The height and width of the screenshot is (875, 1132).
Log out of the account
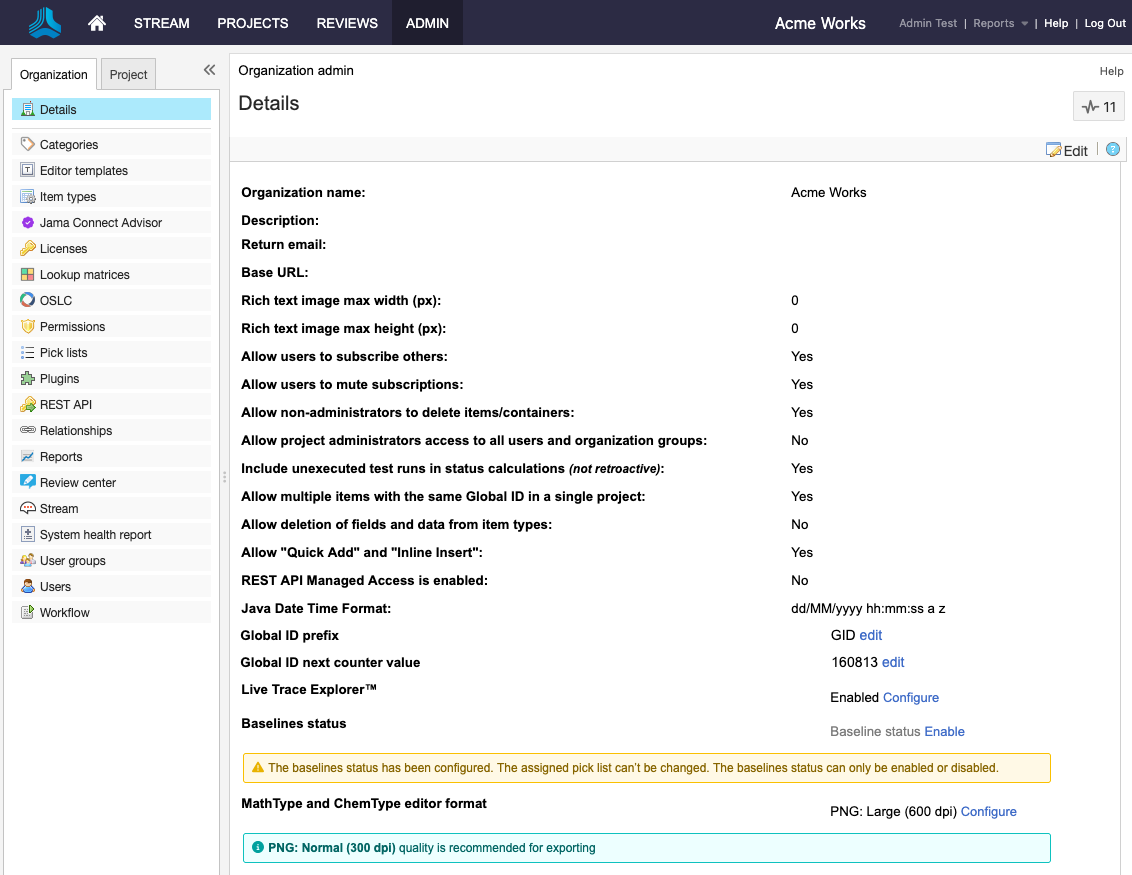1105,23
